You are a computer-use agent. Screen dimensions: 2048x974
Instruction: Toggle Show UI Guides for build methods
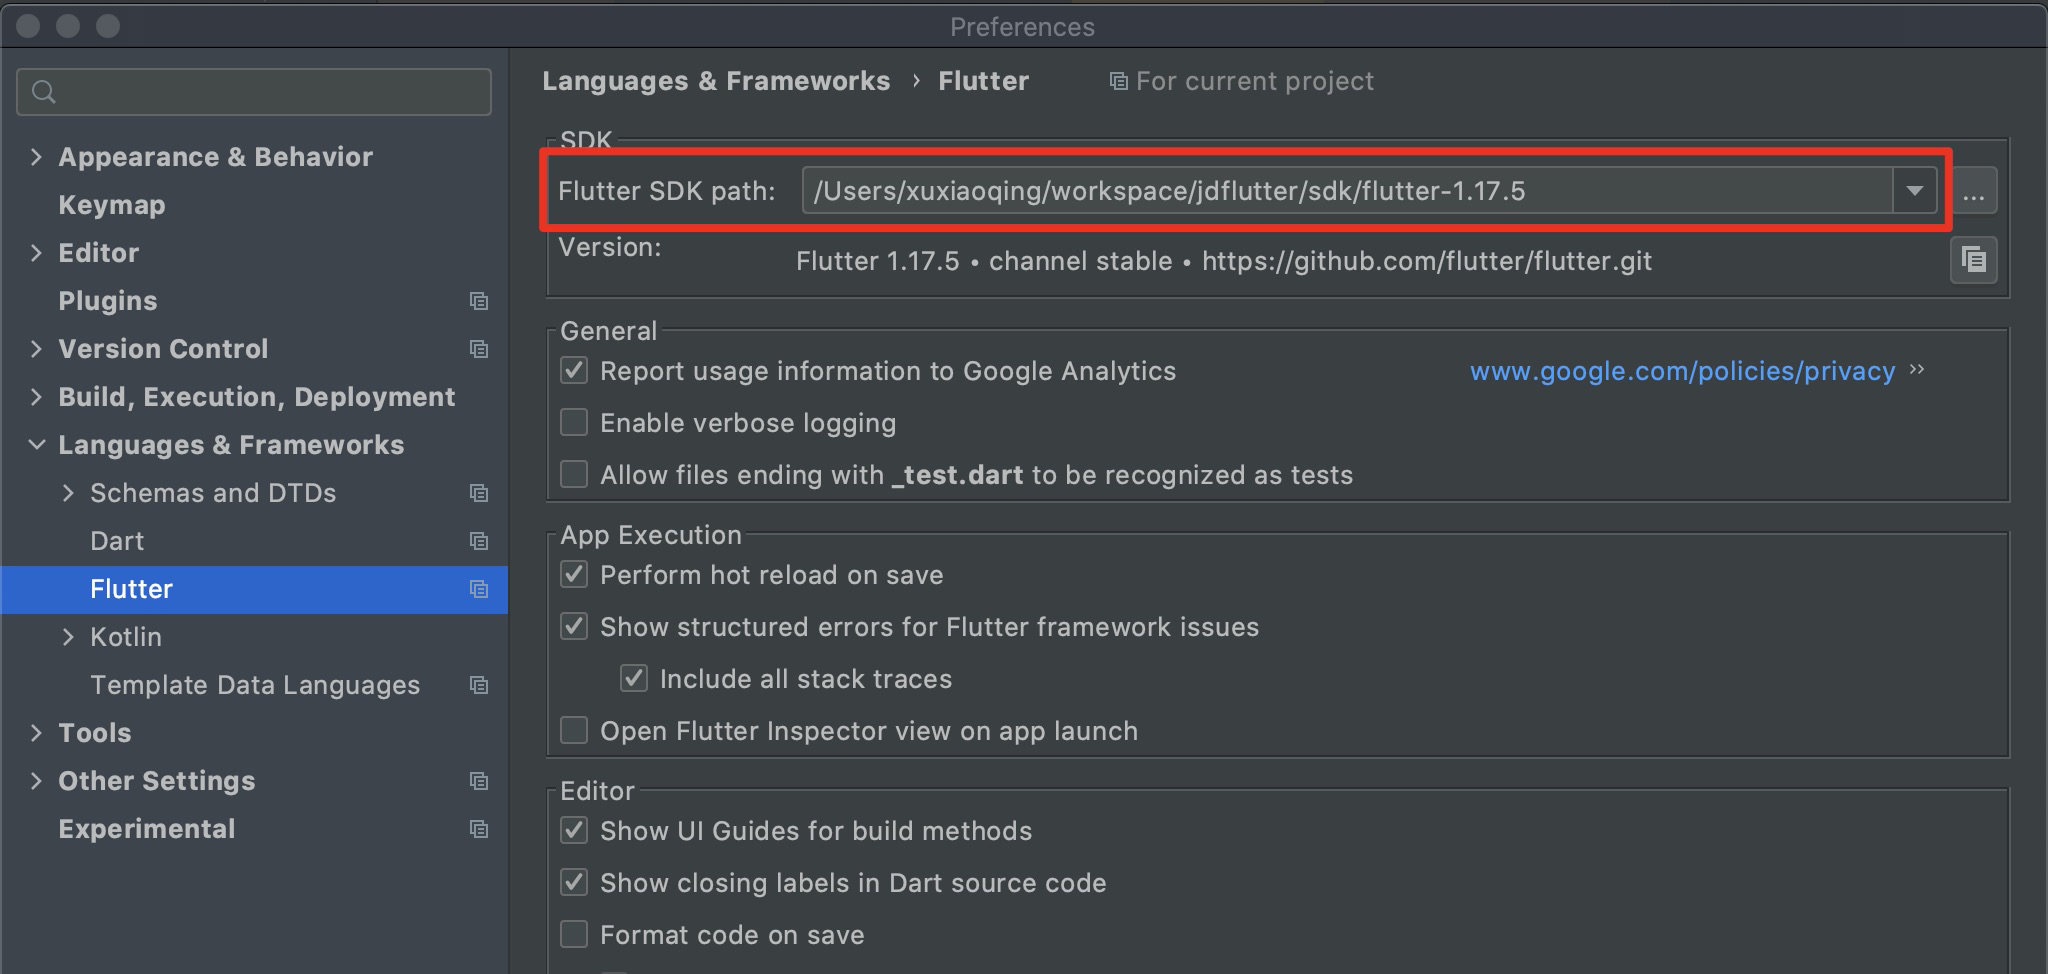574,830
